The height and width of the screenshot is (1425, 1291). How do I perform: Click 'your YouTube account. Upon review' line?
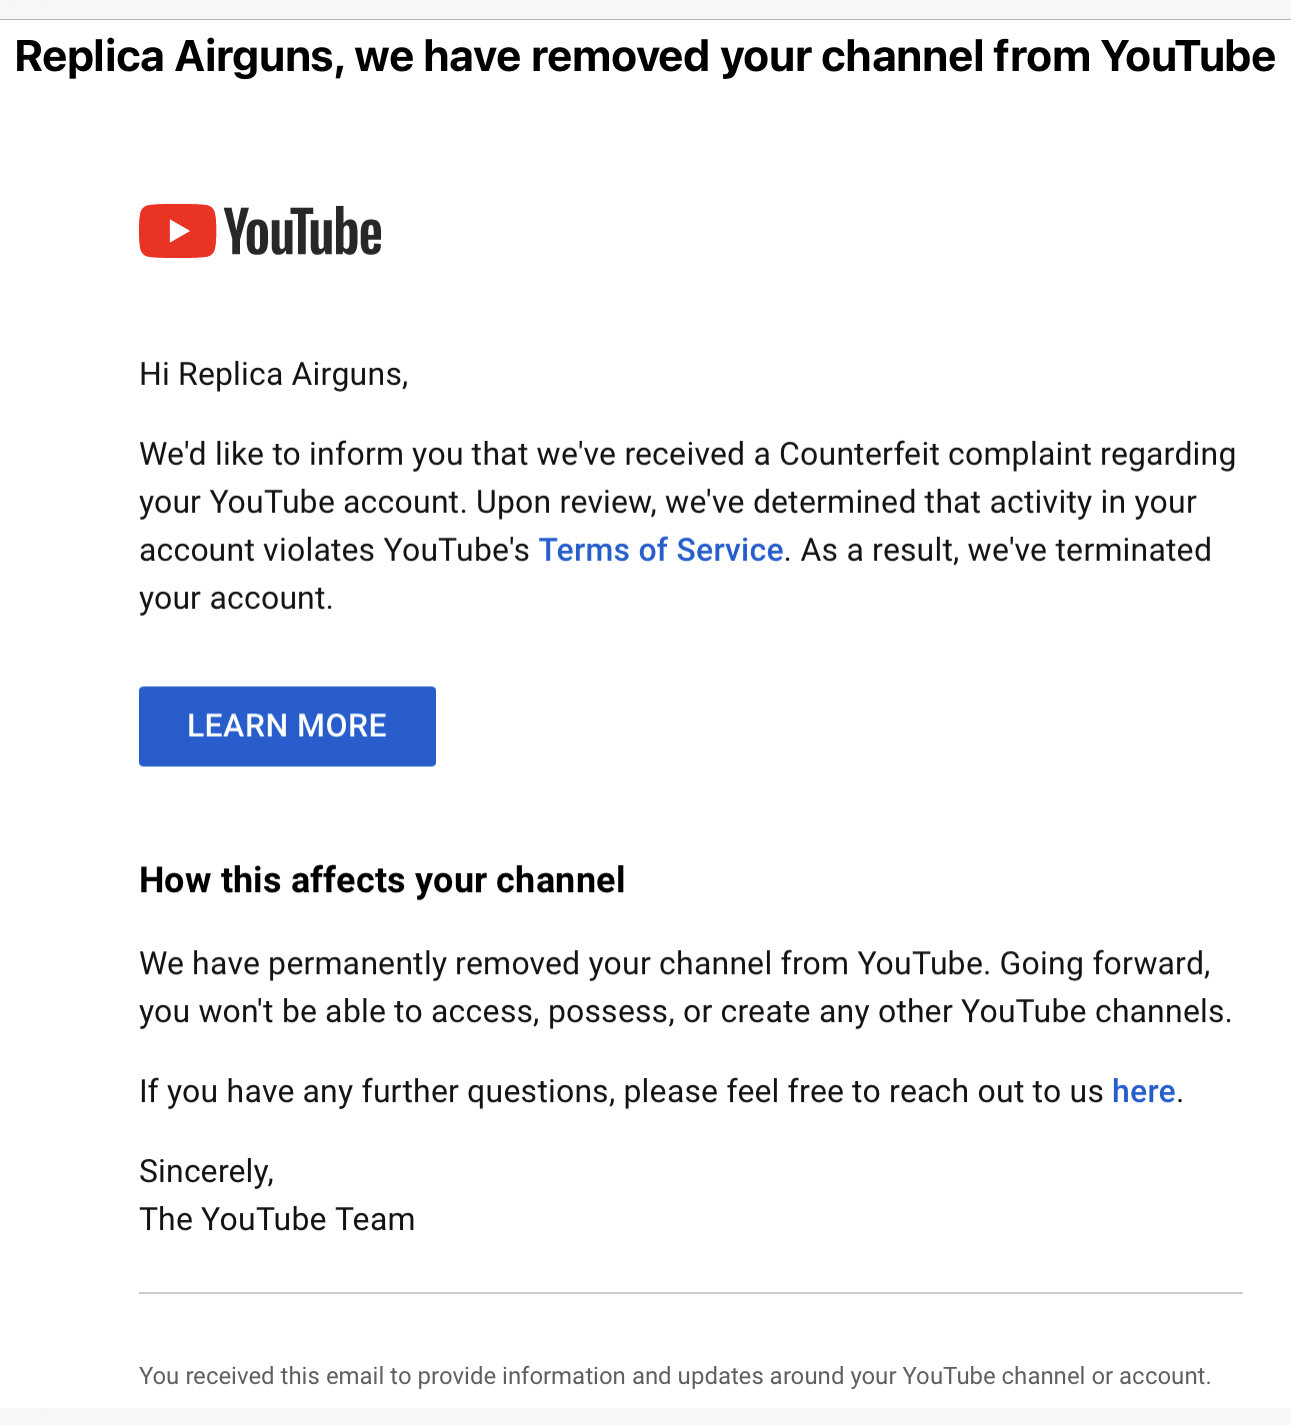point(668,502)
